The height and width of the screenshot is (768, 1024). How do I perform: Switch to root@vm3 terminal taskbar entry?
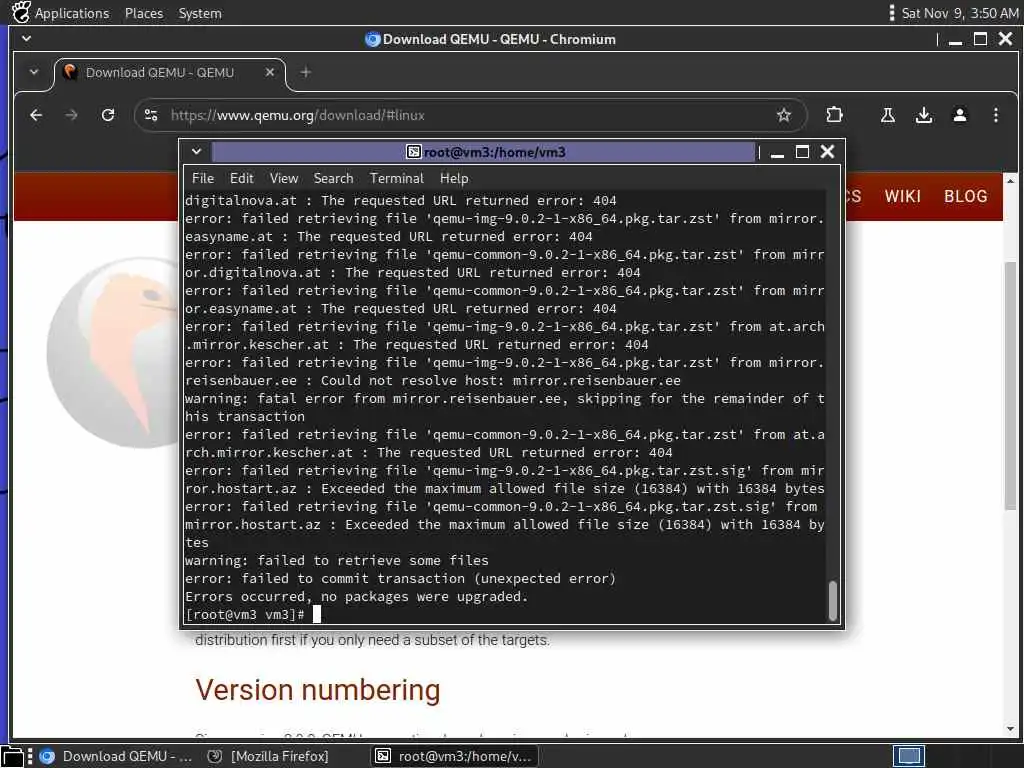(455, 756)
